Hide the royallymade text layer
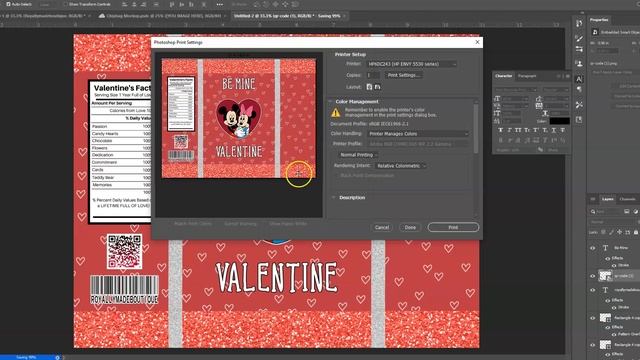The height and width of the screenshot is (360, 640). point(593,290)
